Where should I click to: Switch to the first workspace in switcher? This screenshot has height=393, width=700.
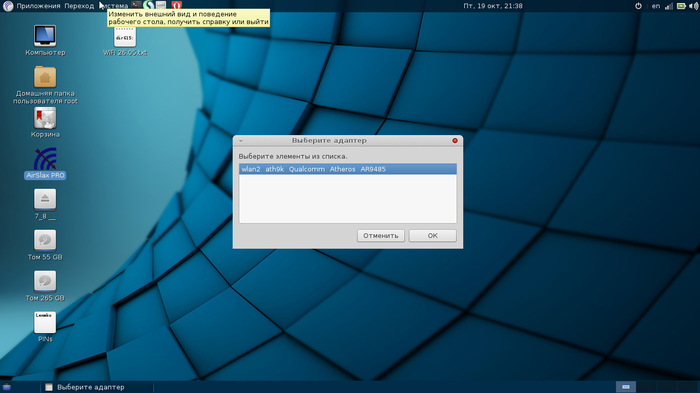[626, 387]
